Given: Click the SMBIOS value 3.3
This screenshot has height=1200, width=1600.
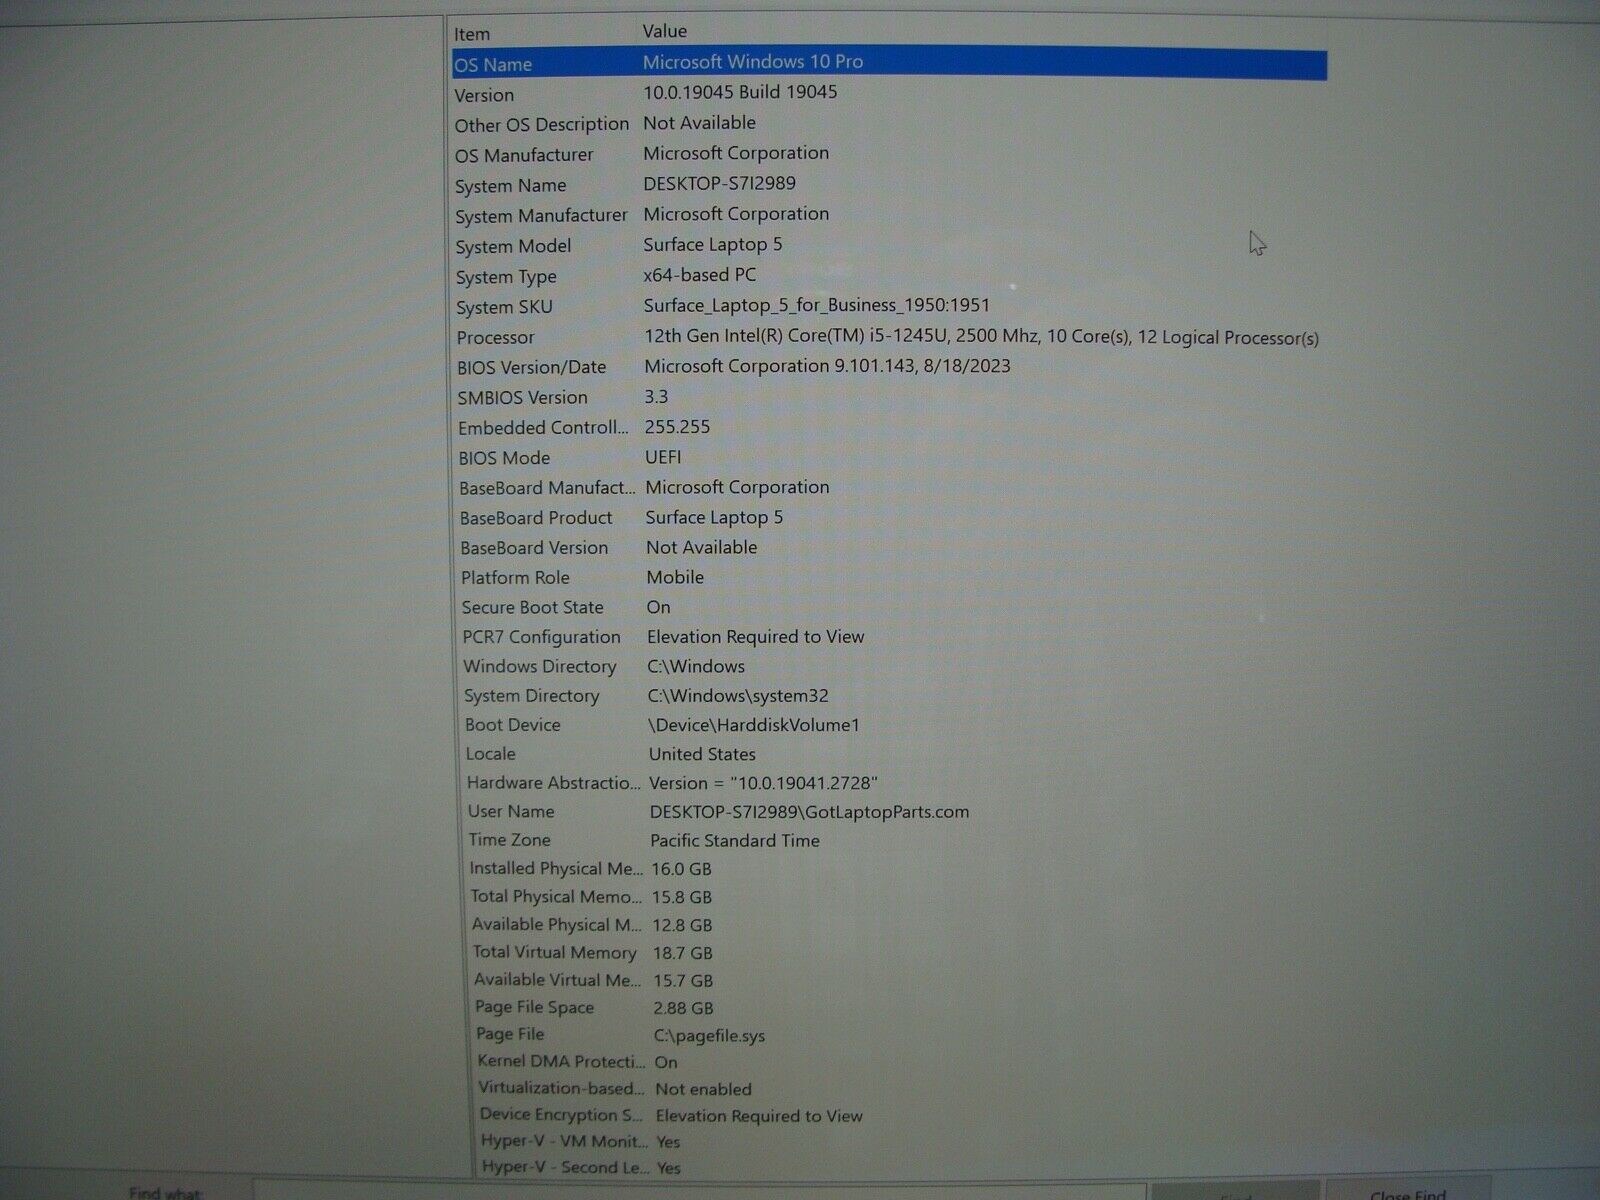Looking at the screenshot, I should [656, 397].
